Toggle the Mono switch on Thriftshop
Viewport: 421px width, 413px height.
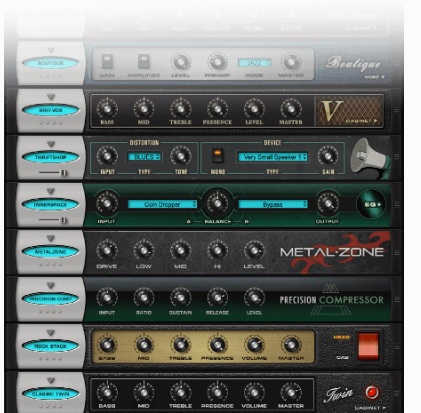pos(217,155)
